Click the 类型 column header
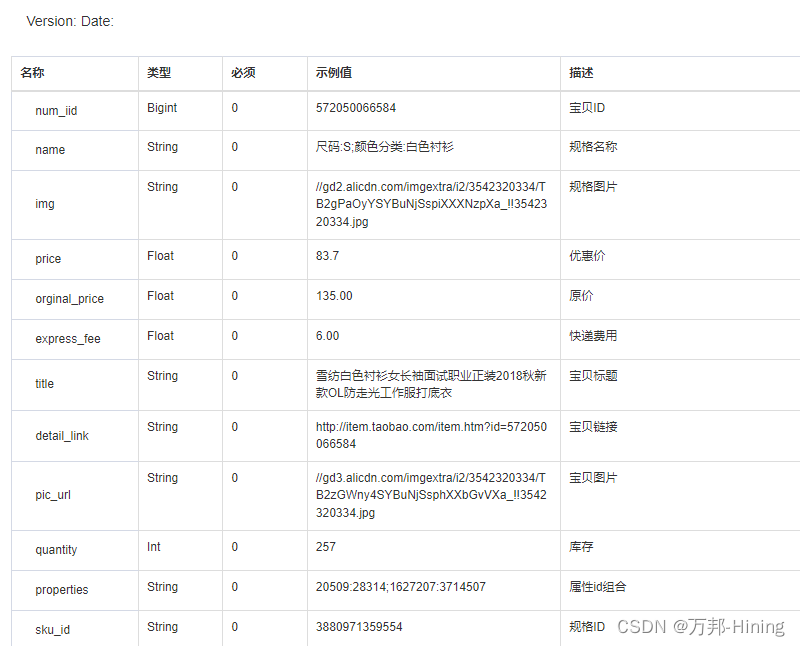 tap(156, 73)
